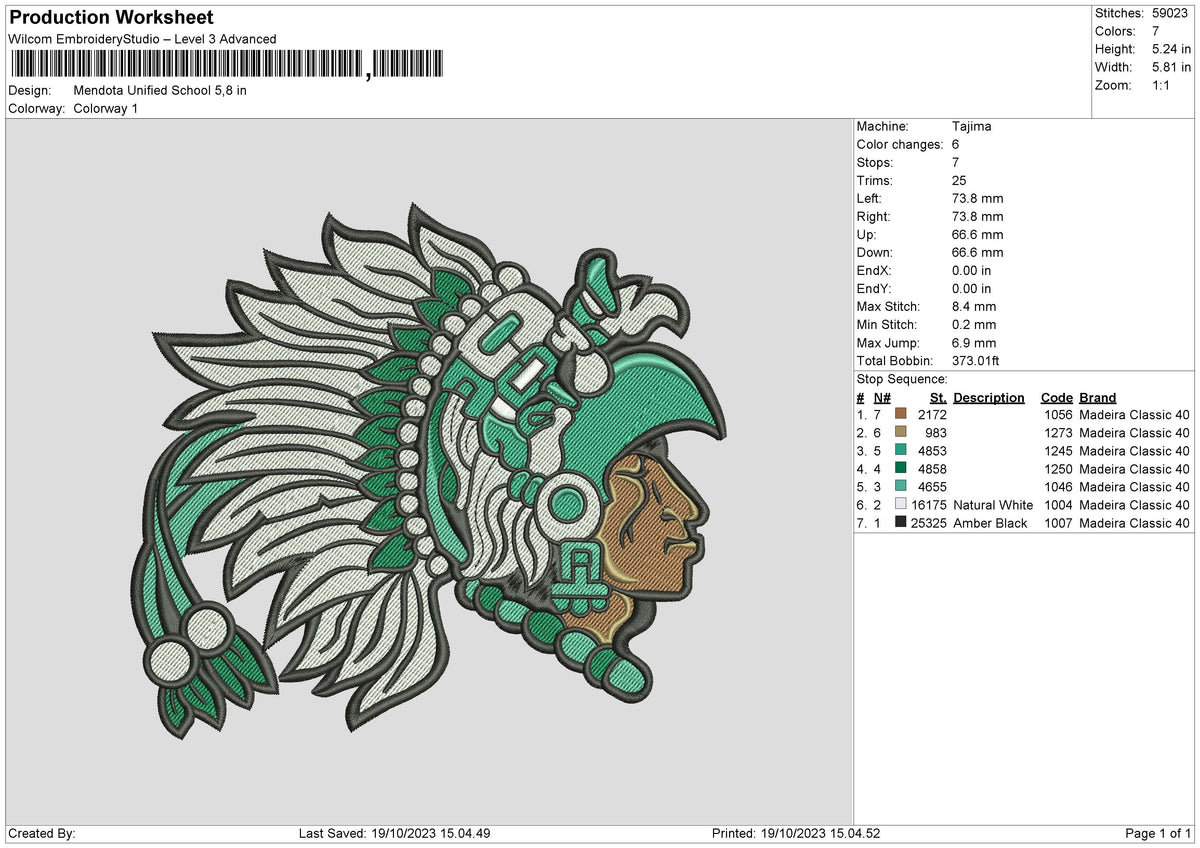Click the 'Stop Sequence:' label

point(902,379)
